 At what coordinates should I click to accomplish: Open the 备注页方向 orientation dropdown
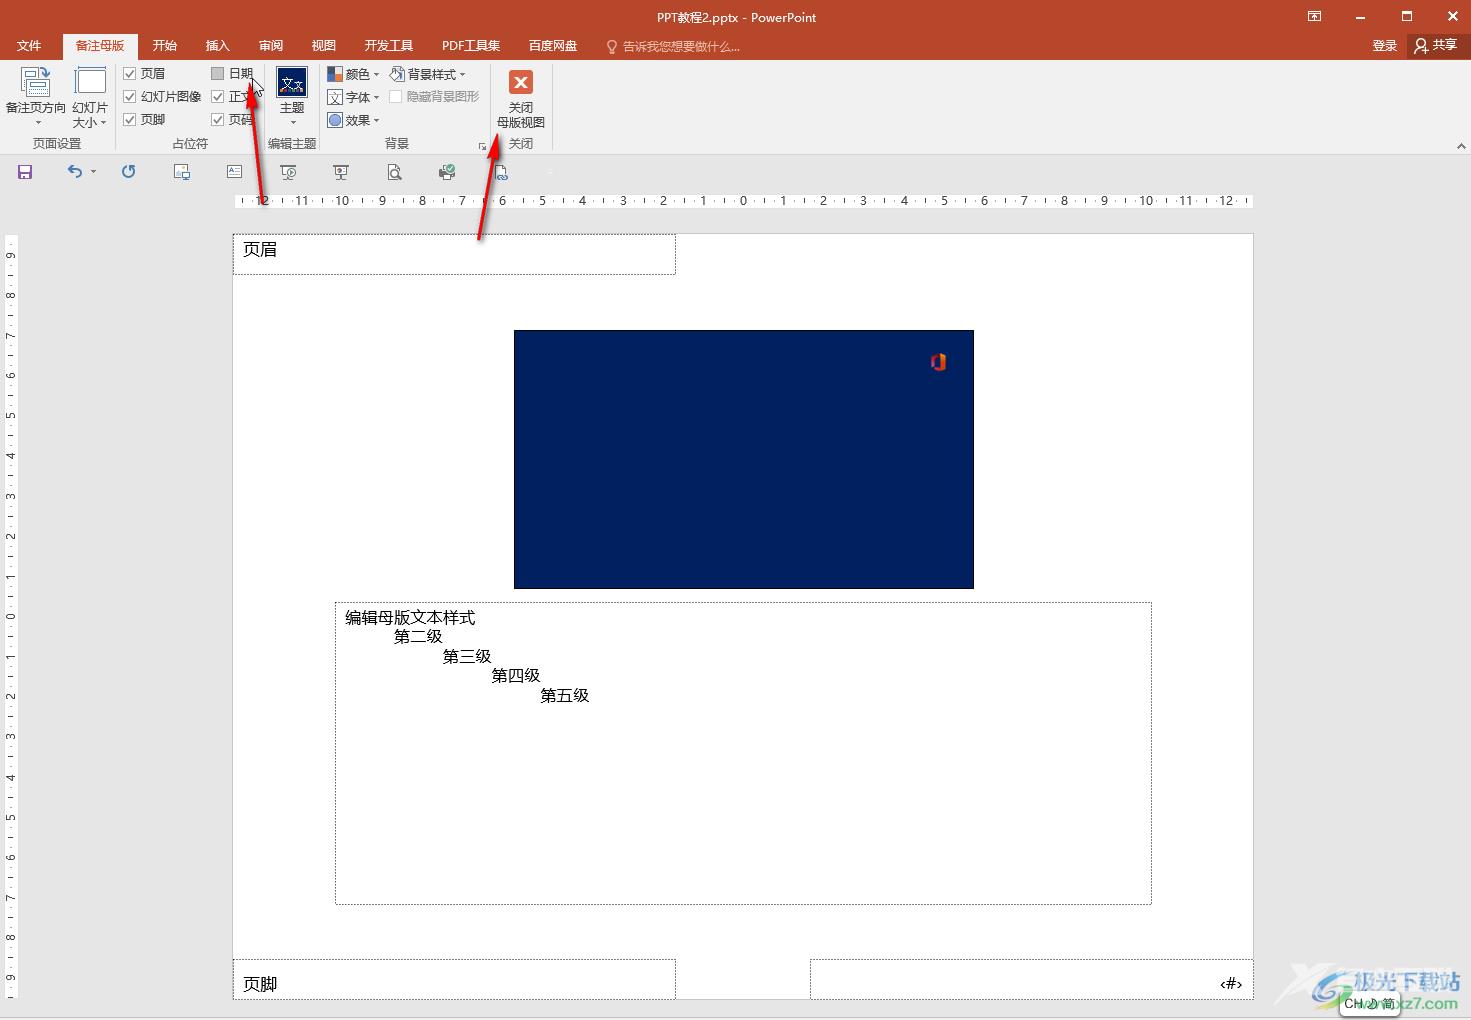point(35,97)
